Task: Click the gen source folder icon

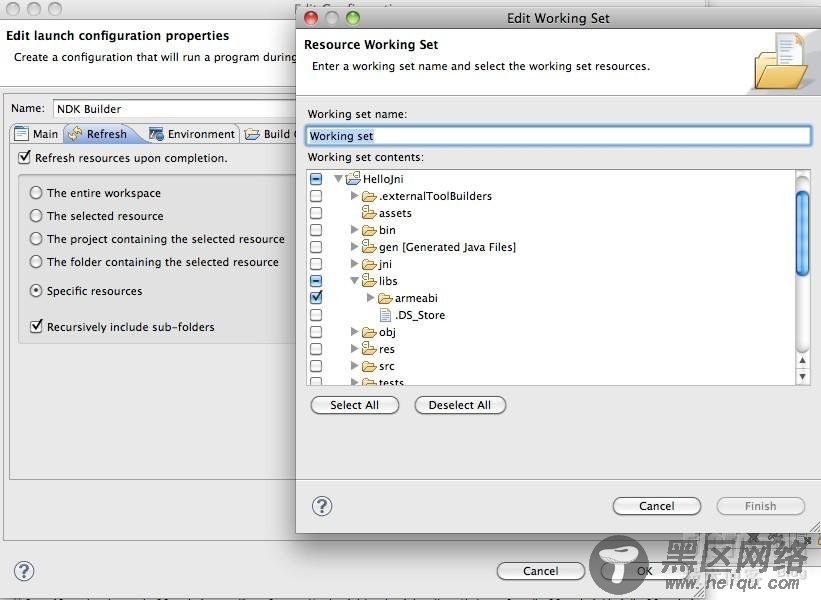Action: tap(369, 247)
